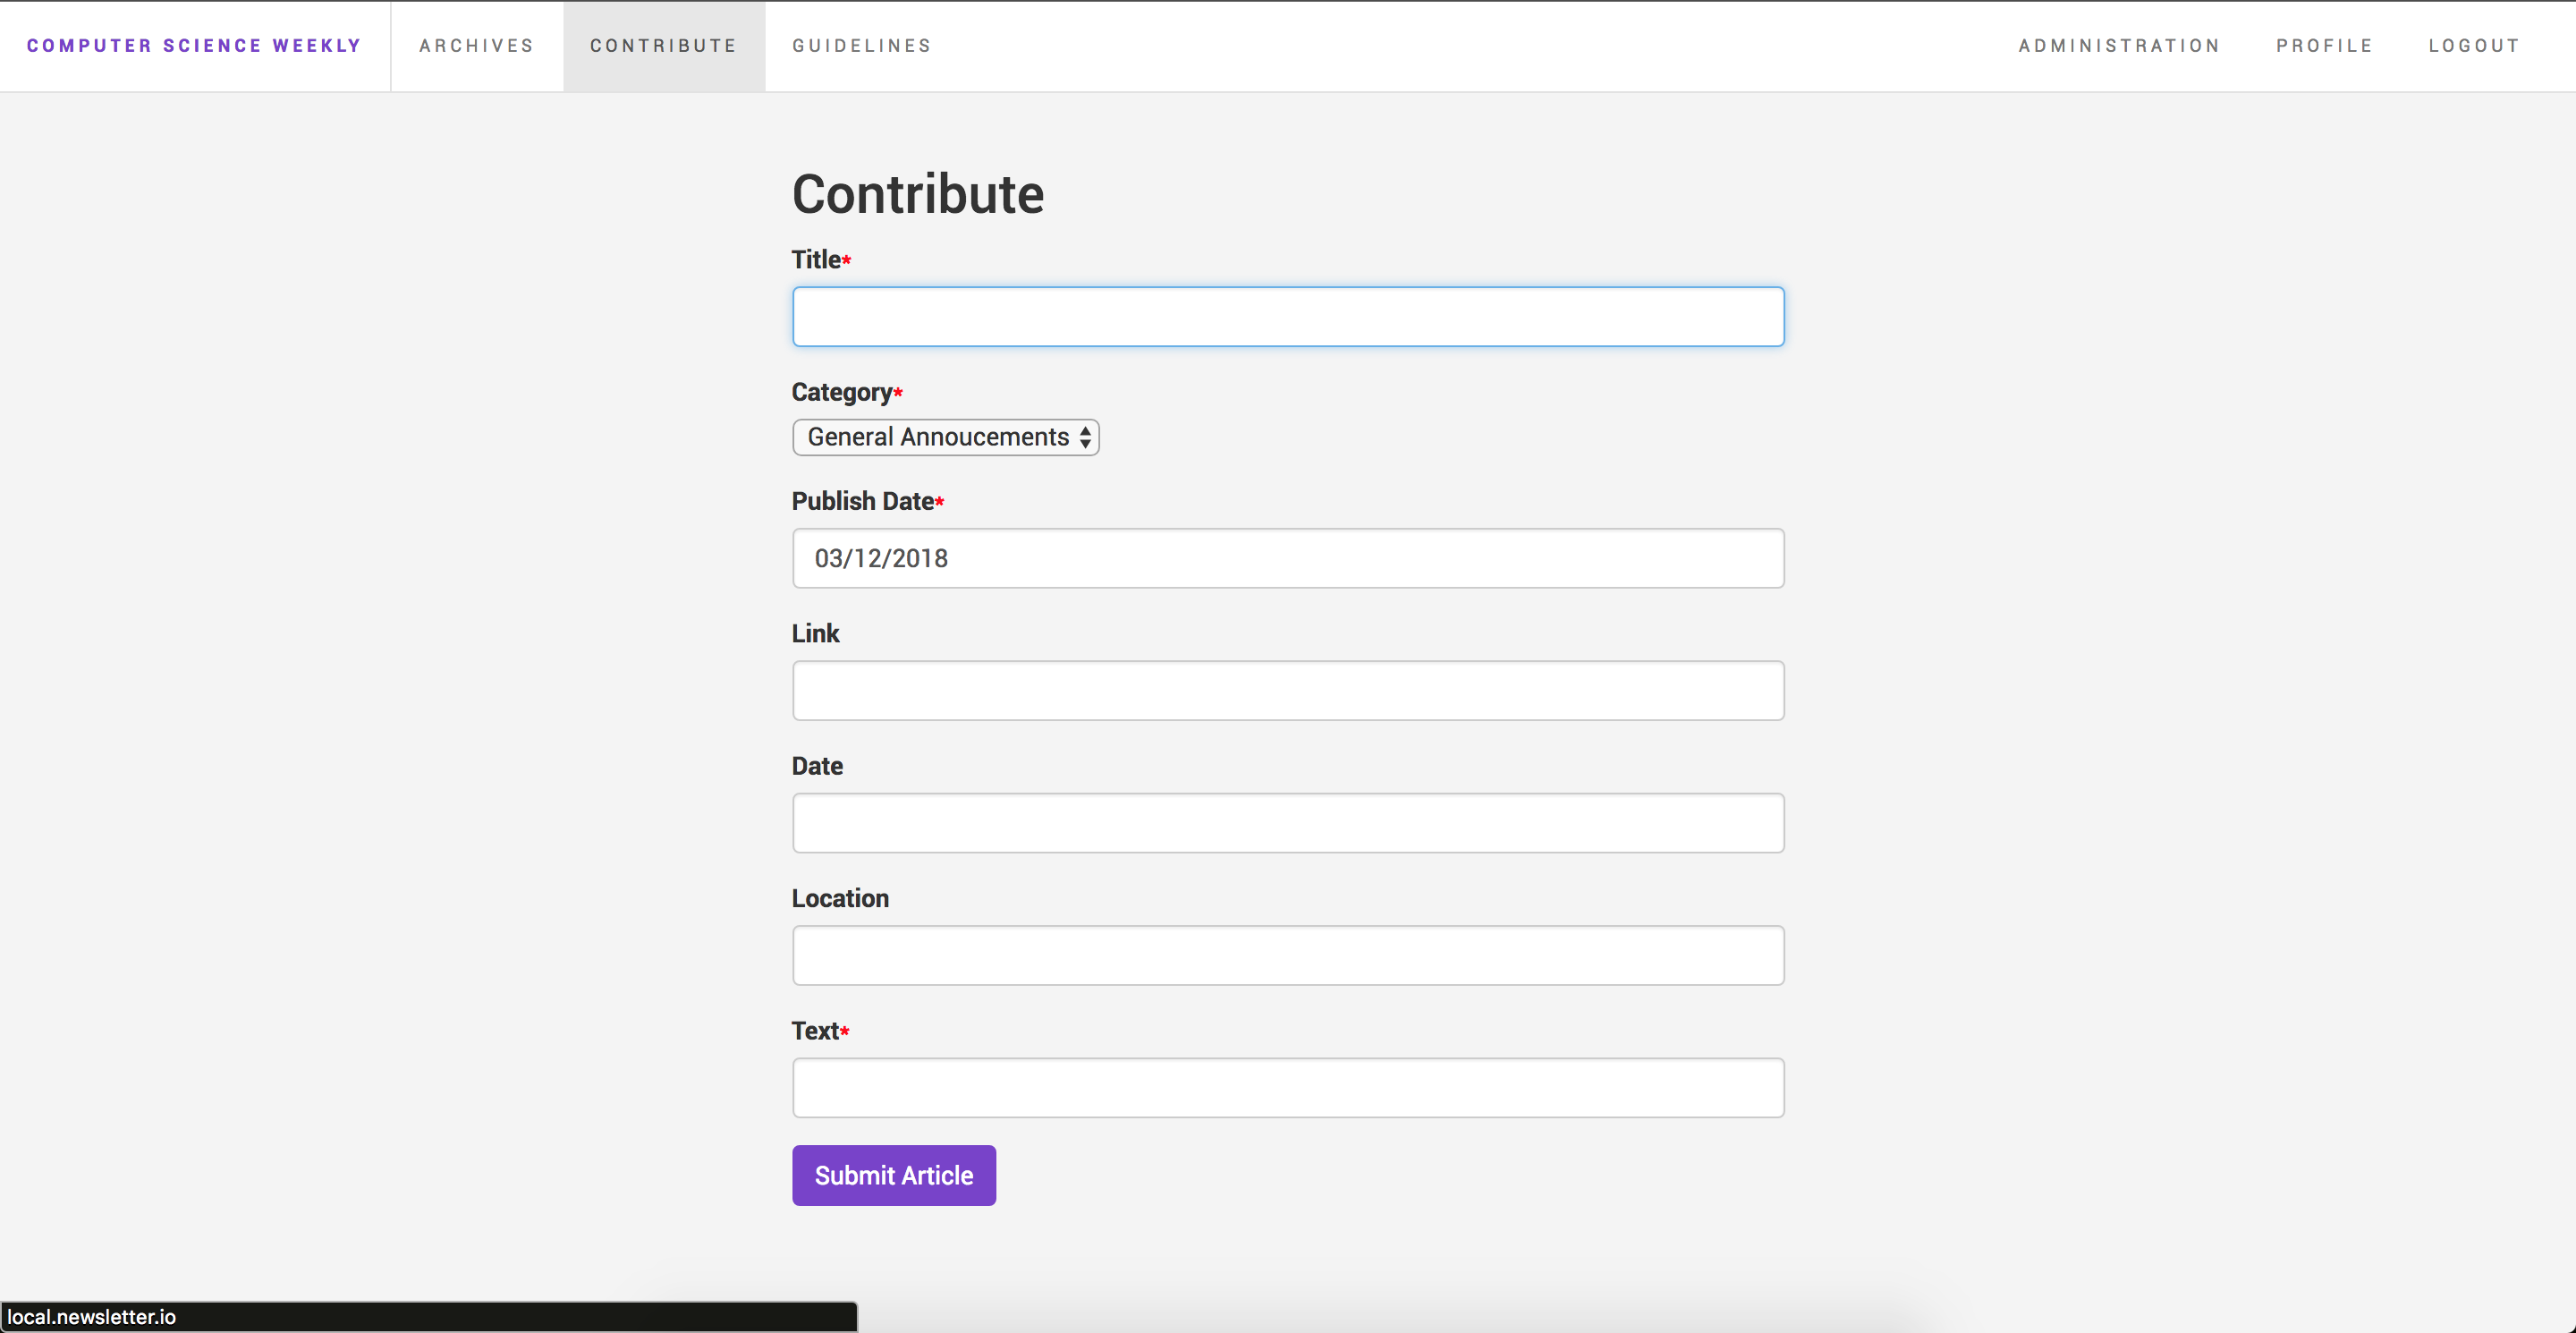Go to the Profile page
This screenshot has width=2576, height=1333.
[x=2324, y=46]
